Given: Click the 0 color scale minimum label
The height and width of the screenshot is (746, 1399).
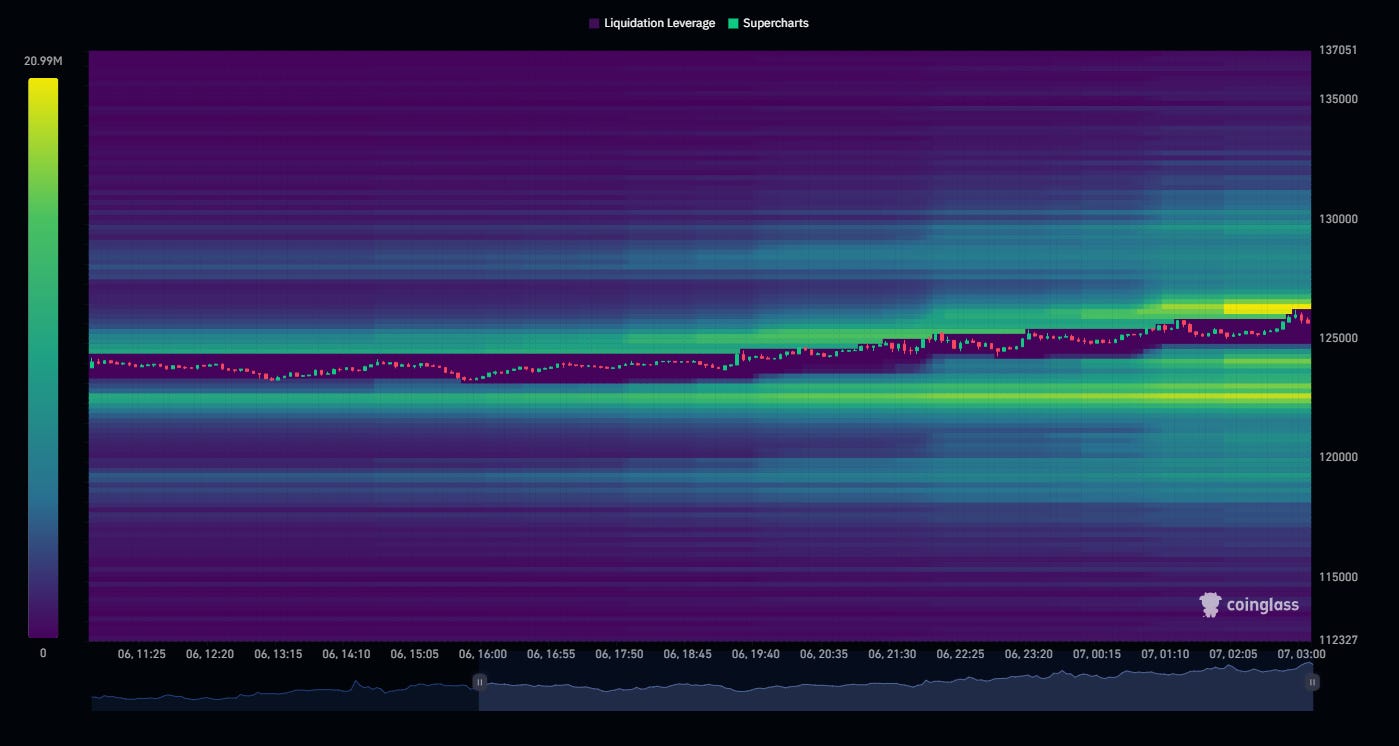Looking at the screenshot, I should pyautogui.click(x=43, y=653).
